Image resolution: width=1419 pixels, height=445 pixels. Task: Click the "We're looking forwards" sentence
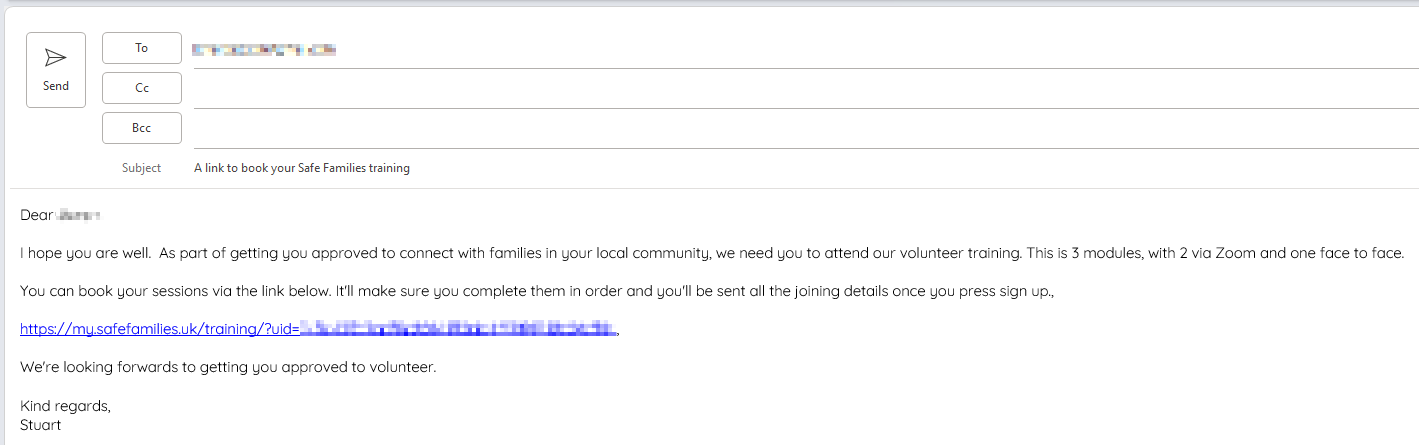[x=228, y=367]
